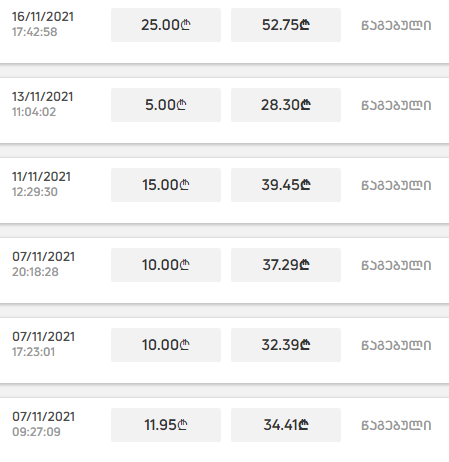Screen dimensions: 449x462
Task: Select the 39.45 winnings amount box
Action: (x=286, y=185)
